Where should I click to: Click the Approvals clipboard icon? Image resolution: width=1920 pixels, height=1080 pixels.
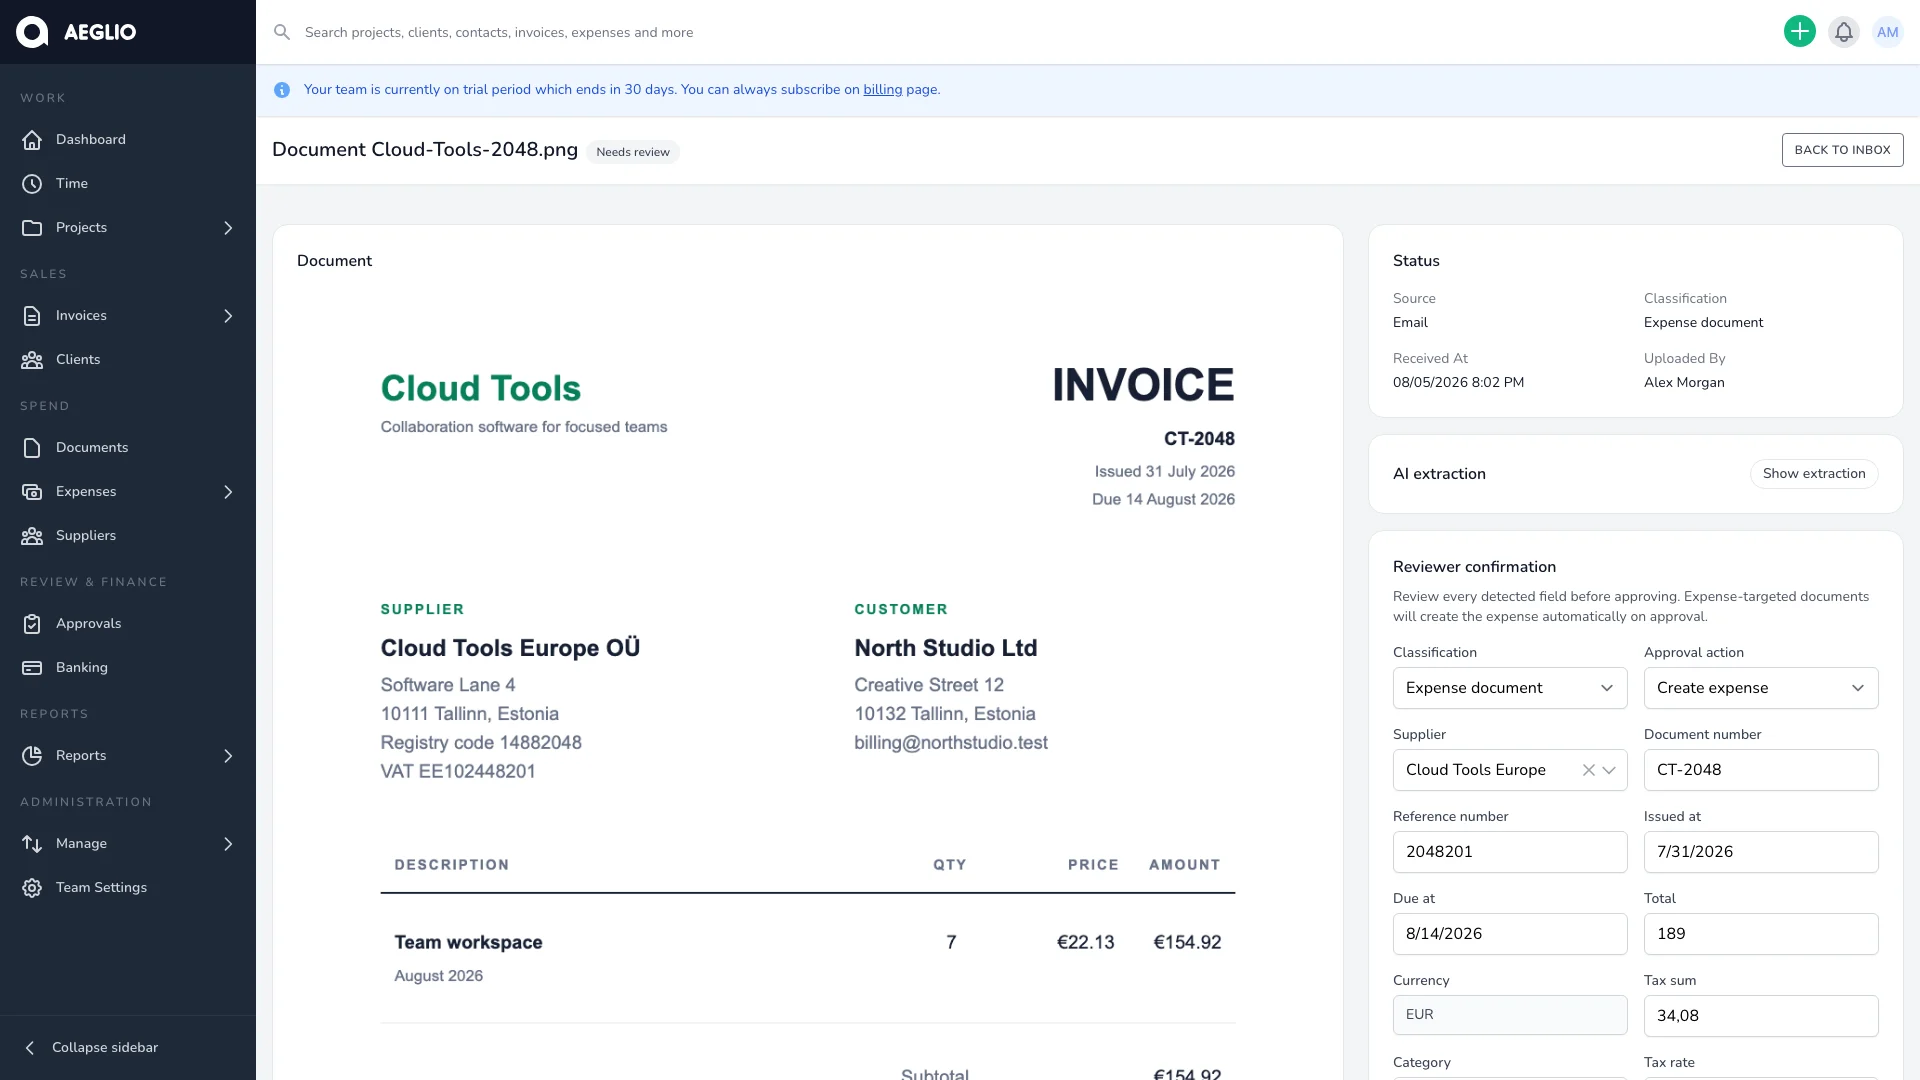[32, 624]
